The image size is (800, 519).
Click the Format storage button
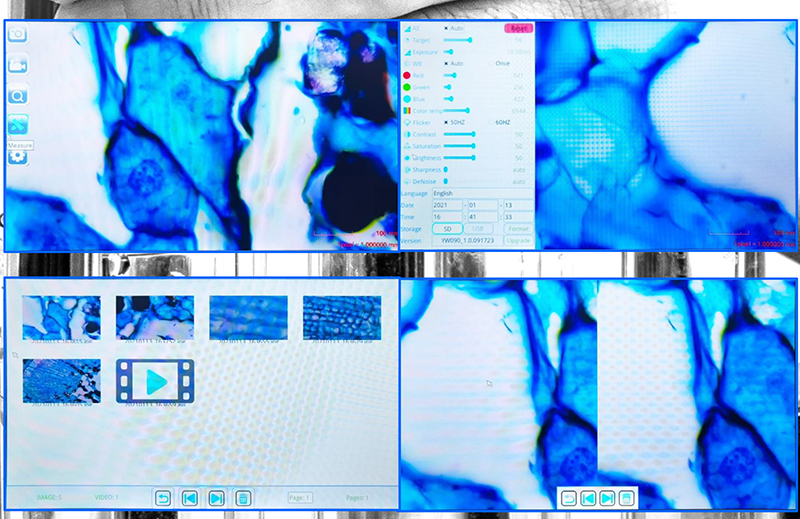coord(518,229)
